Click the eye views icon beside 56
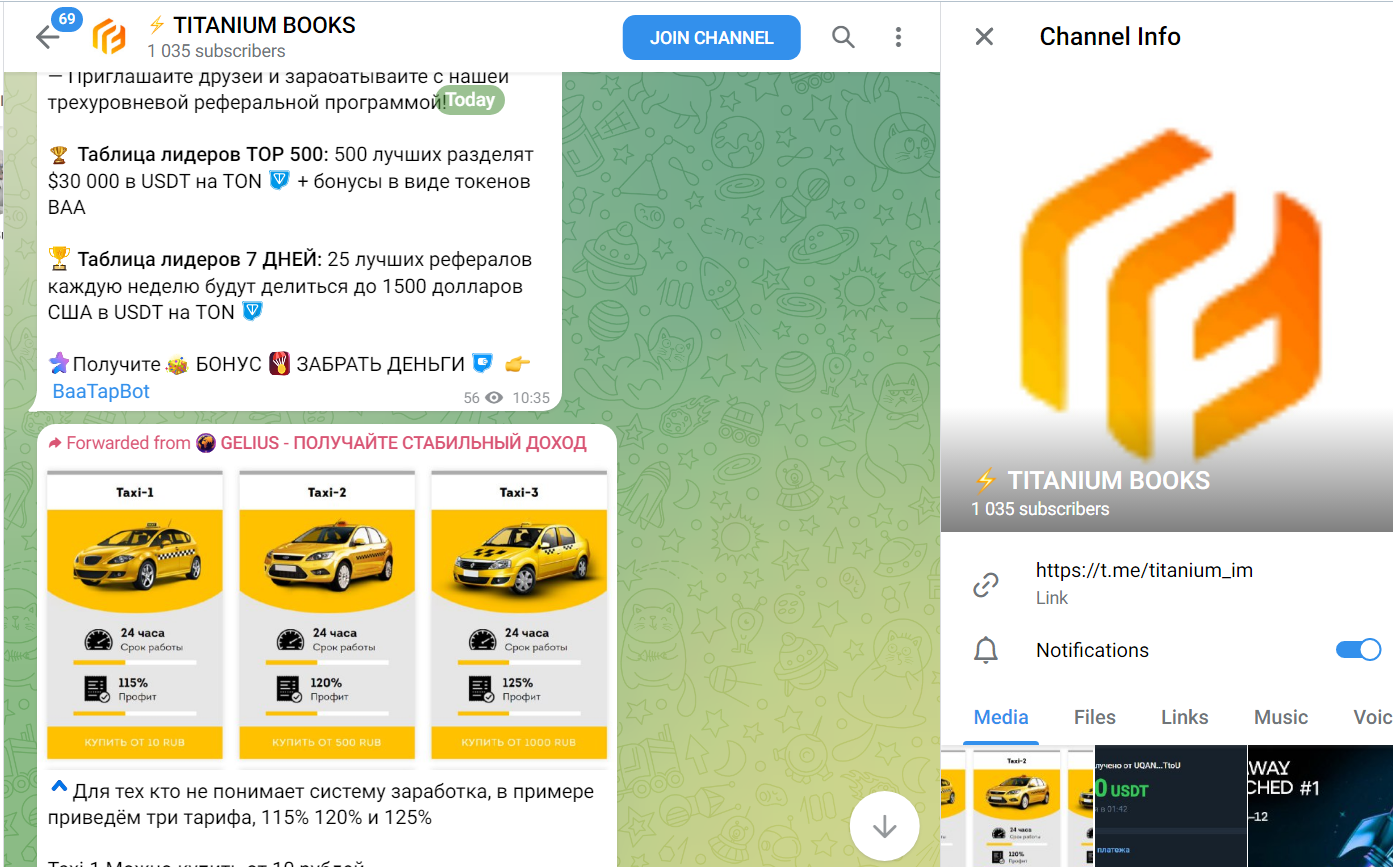 494,397
